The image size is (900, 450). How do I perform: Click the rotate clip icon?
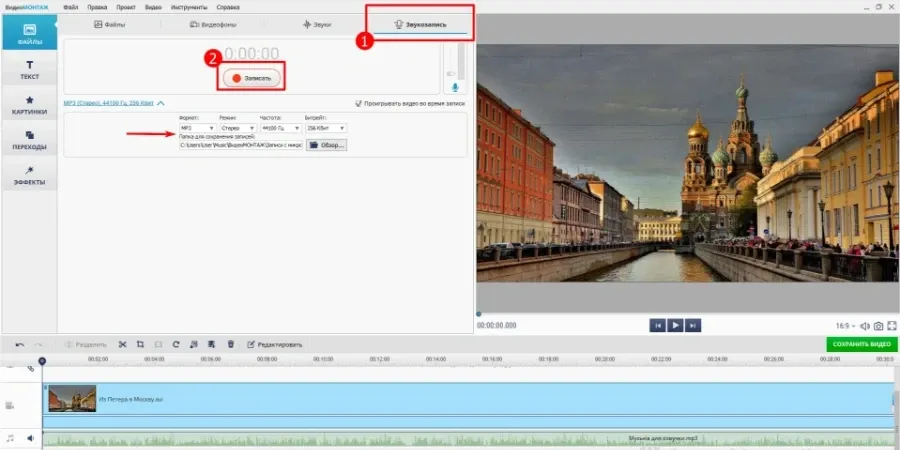click(x=176, y=344)
